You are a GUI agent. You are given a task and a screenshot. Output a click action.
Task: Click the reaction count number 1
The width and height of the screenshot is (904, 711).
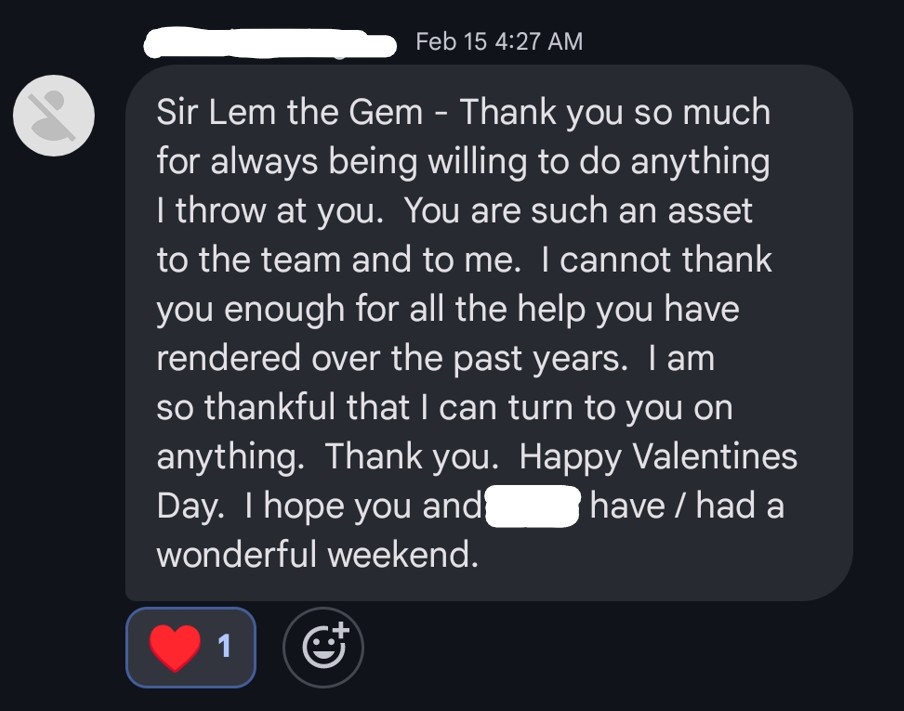click(x=224, y=647)
